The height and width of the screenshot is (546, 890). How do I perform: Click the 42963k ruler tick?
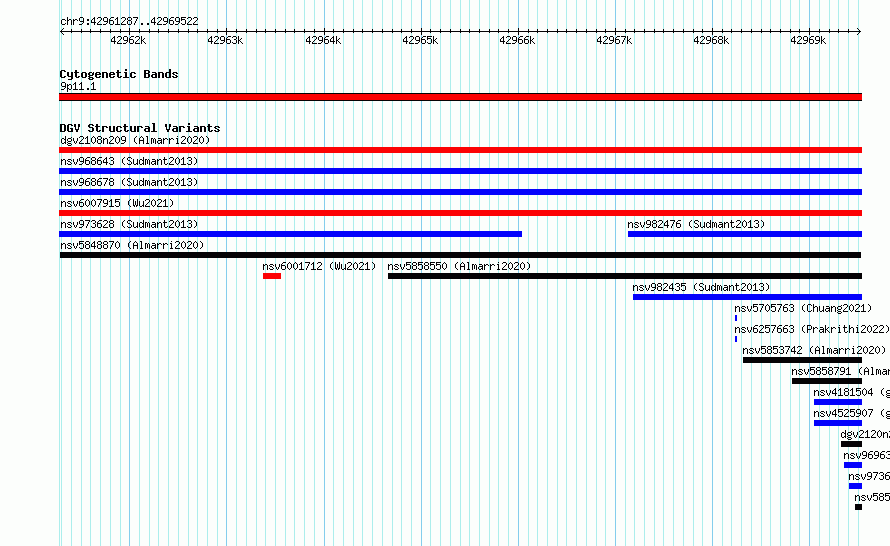click(x=225, y=40)
